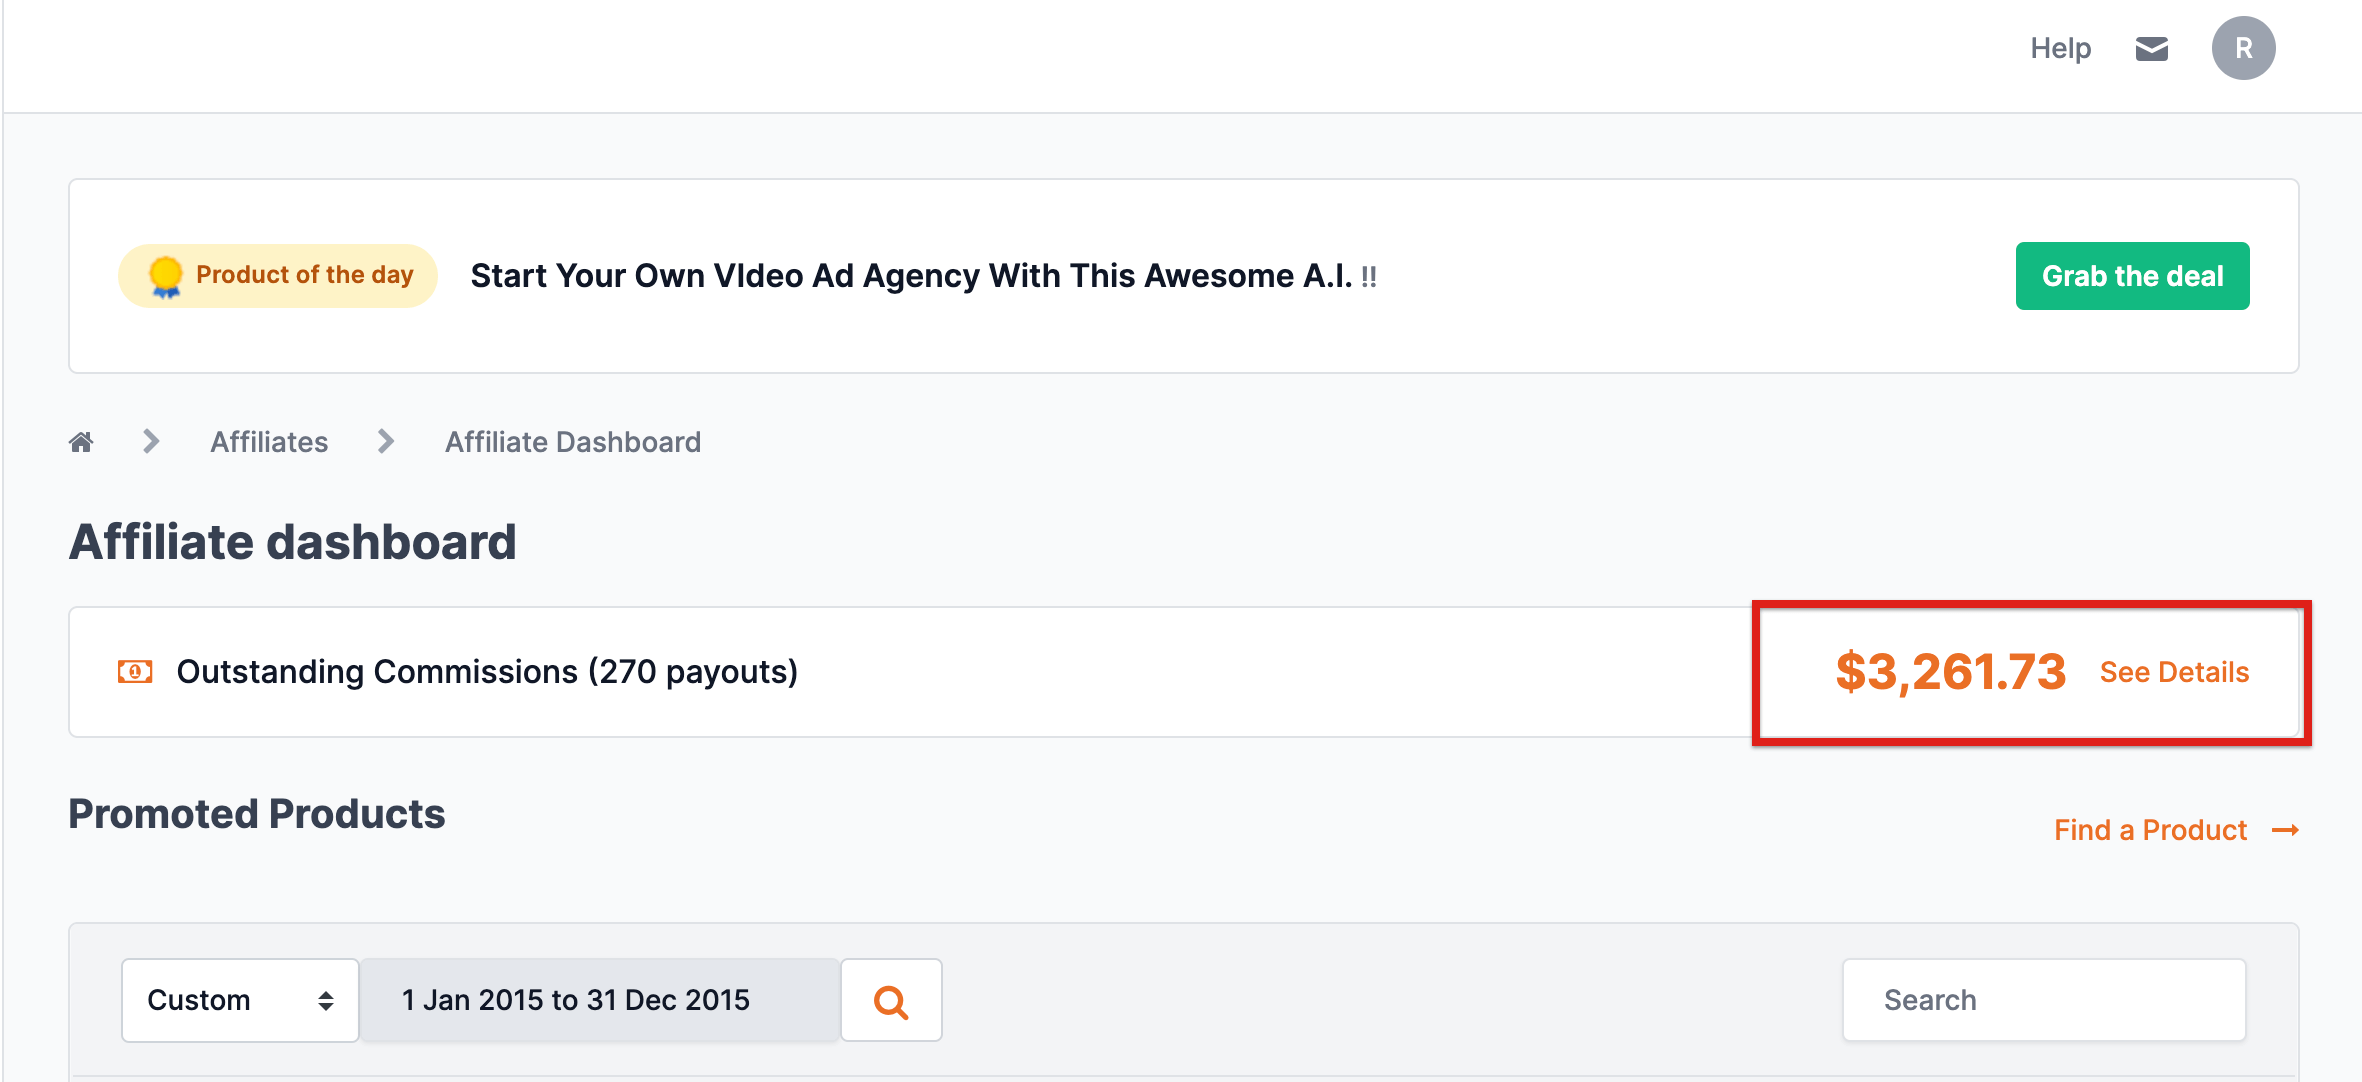Open the Video Ad Agency headline

click(911, 276)
